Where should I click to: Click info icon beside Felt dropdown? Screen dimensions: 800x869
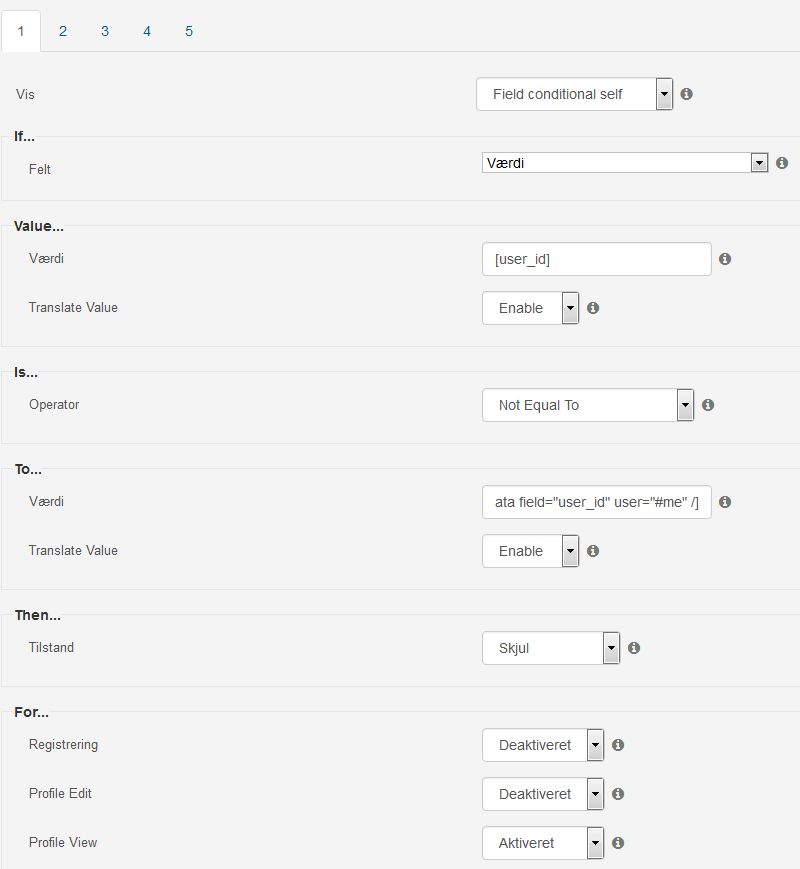click(x=782, y=163)
